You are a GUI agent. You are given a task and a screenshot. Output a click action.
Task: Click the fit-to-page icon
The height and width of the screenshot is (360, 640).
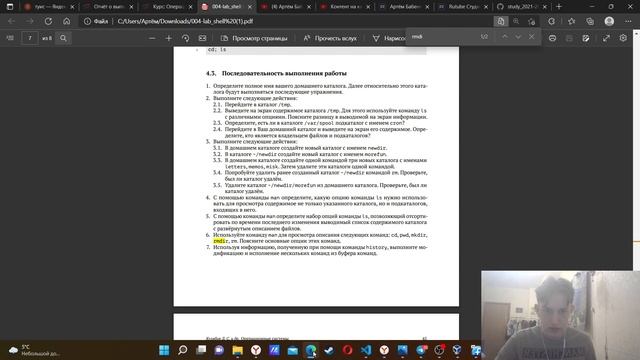click(x=202, y=38)
